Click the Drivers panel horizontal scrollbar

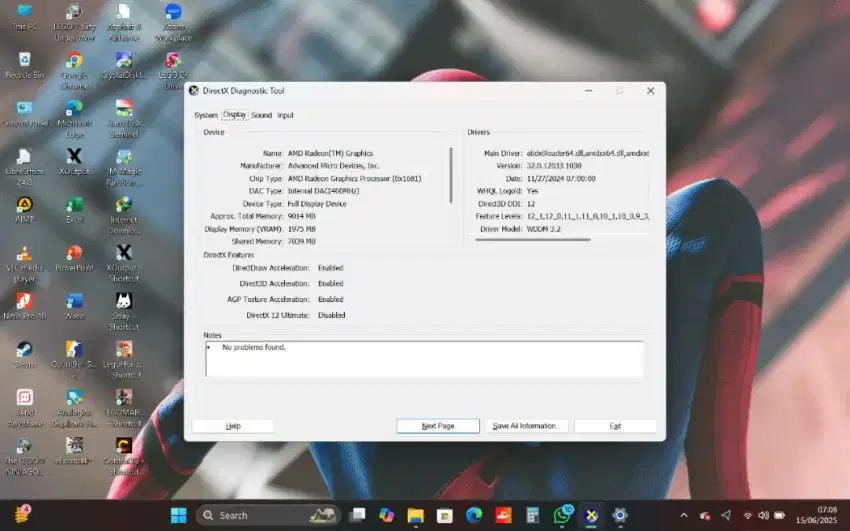click(533, 239)
